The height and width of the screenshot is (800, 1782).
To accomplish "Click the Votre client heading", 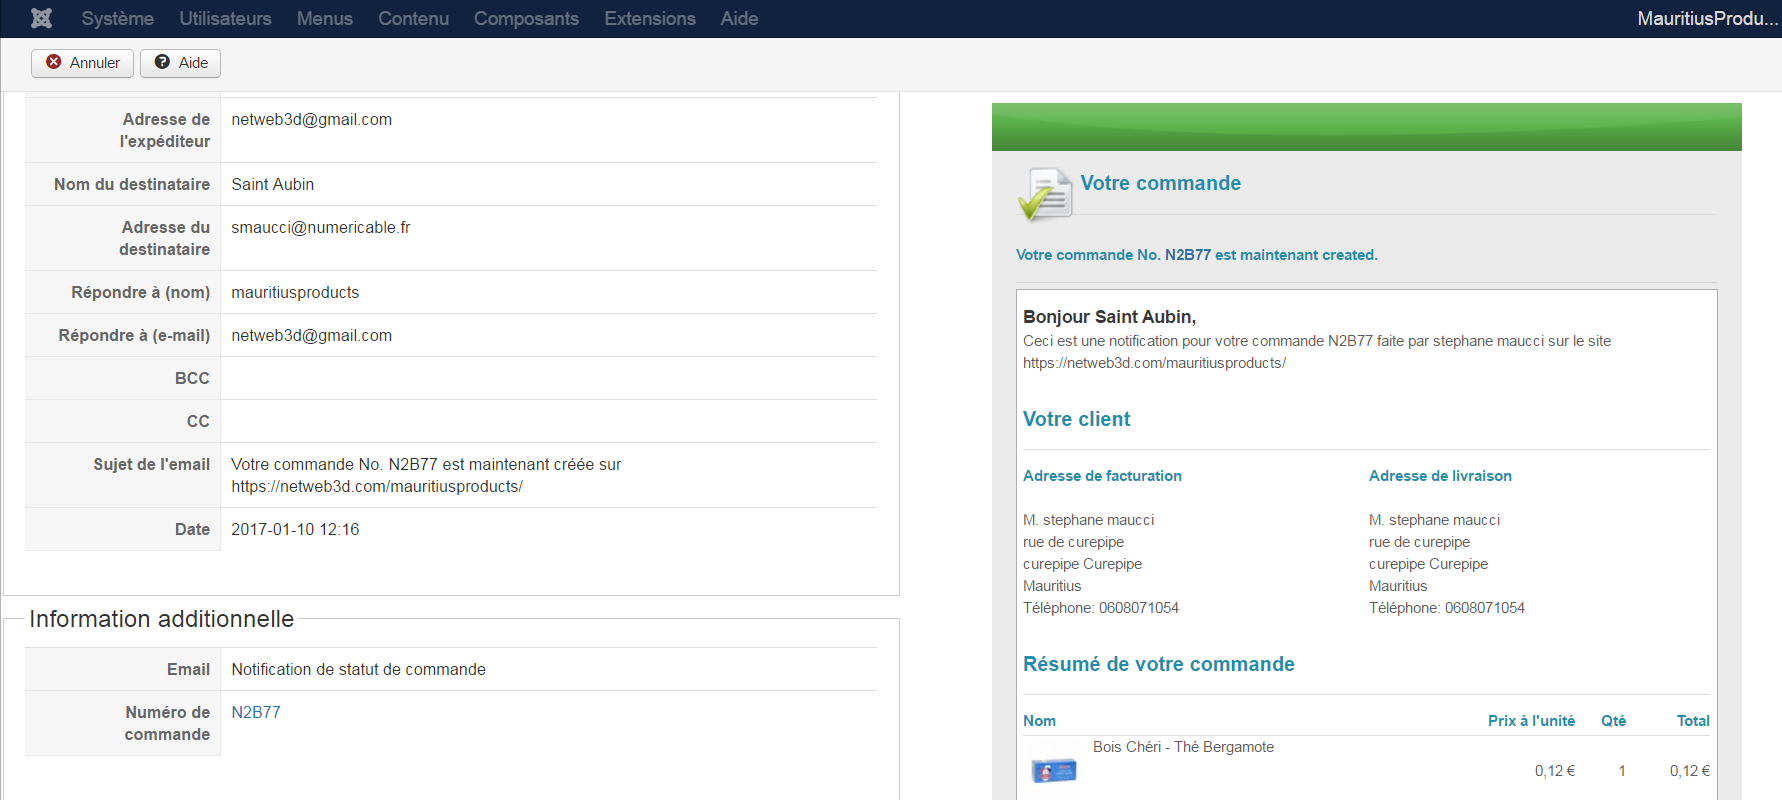I will 1077,419.
